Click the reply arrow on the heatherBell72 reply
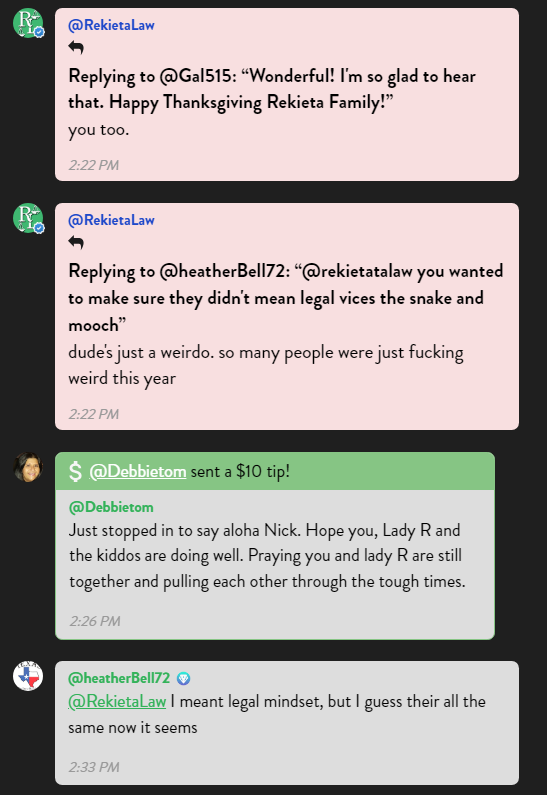 coord(76,243)
